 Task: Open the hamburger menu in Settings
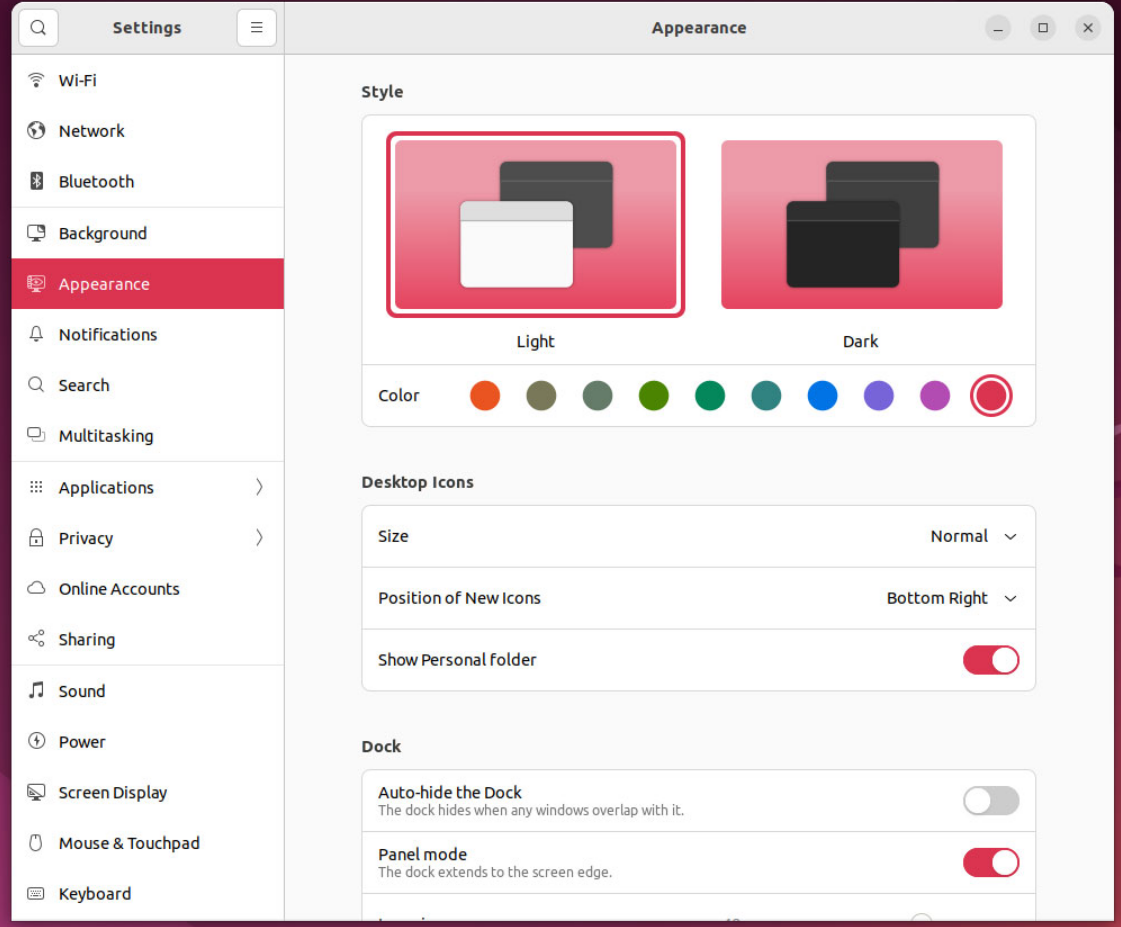coord(256,27)
